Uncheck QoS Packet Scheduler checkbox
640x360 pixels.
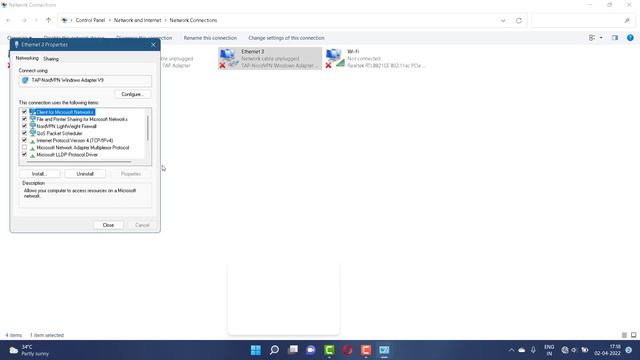(24, 133)
